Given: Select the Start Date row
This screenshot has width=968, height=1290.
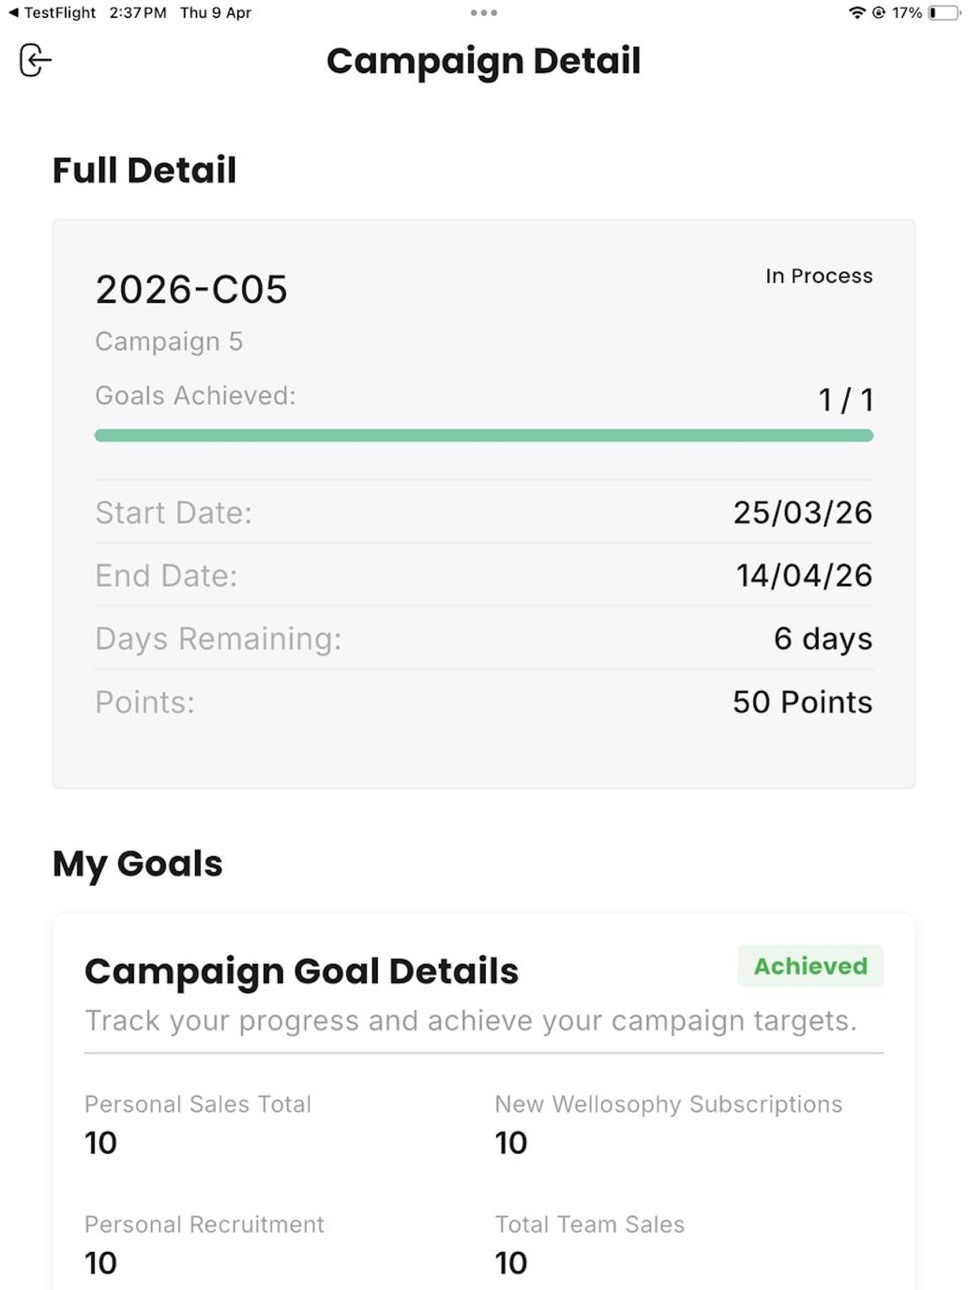Looking at the screenshot, I should click(484, 512).
